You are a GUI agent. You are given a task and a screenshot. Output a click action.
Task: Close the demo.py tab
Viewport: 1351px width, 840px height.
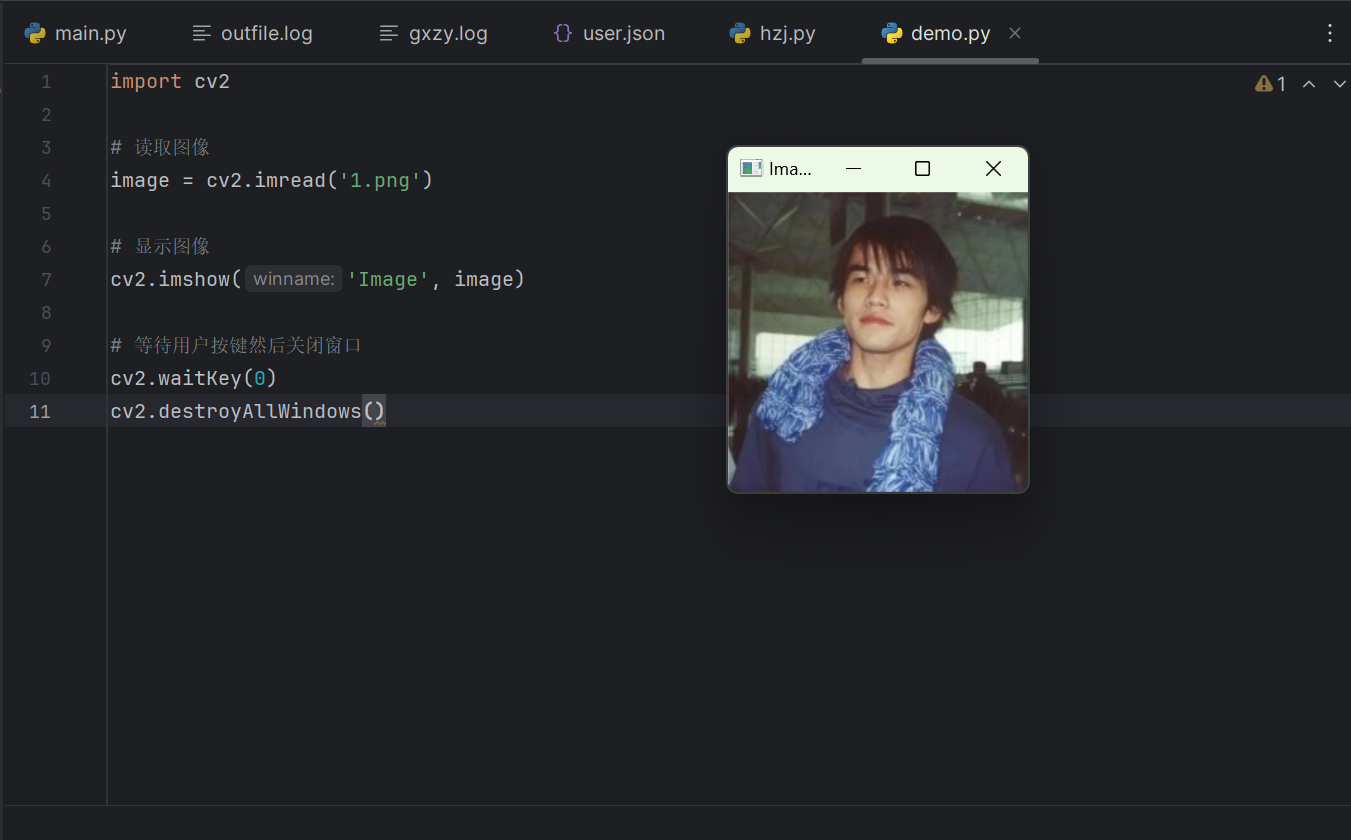click(x=1015, y=33)
